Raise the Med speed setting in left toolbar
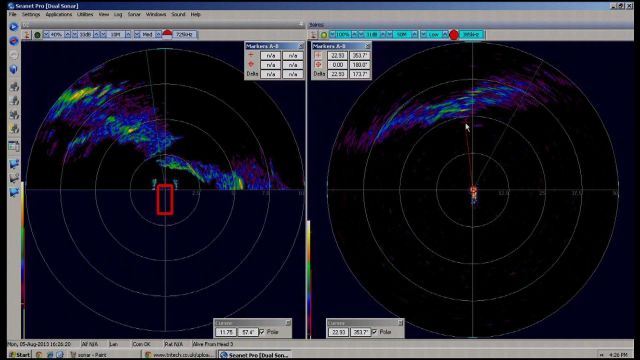The height and width of the screenshot is (360, 640). [x=158, y=35]
